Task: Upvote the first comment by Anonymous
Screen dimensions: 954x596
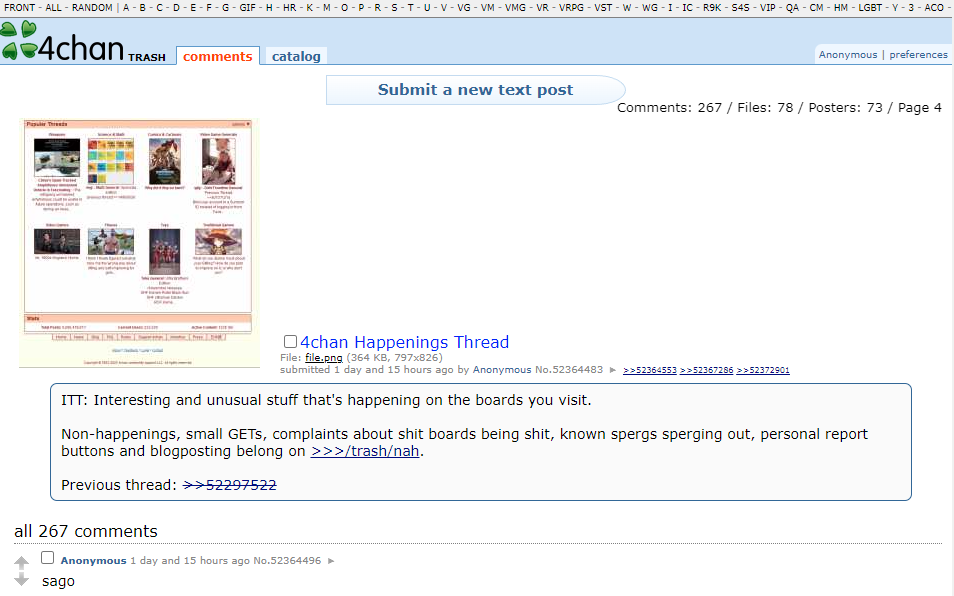Action: point(21,563)
